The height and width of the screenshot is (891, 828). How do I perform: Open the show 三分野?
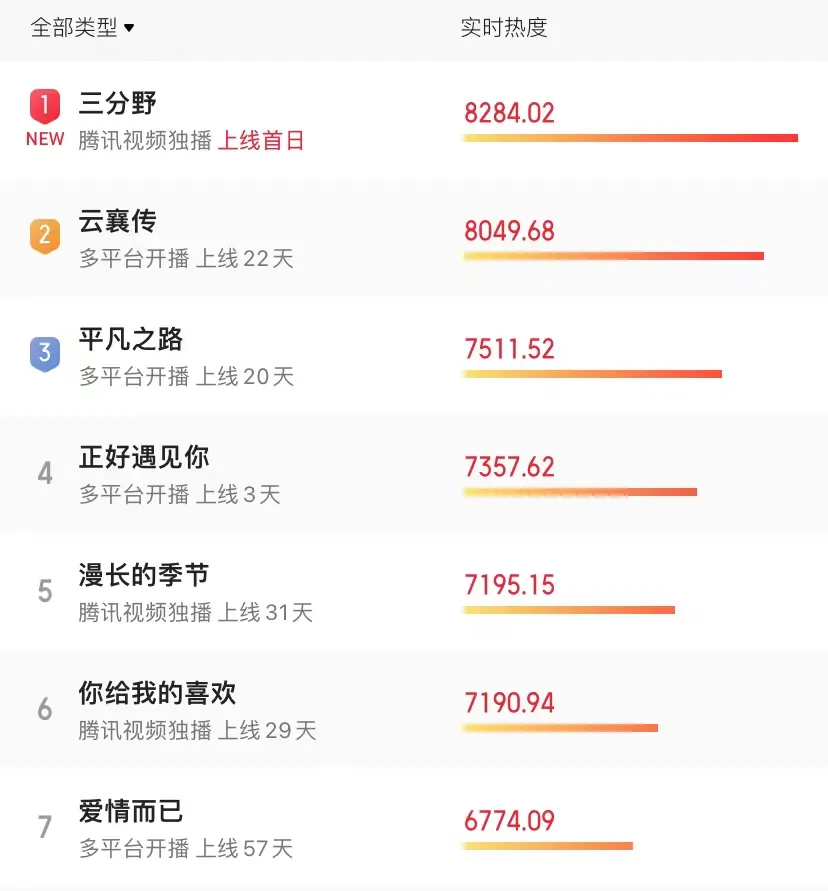coord(118,103)
